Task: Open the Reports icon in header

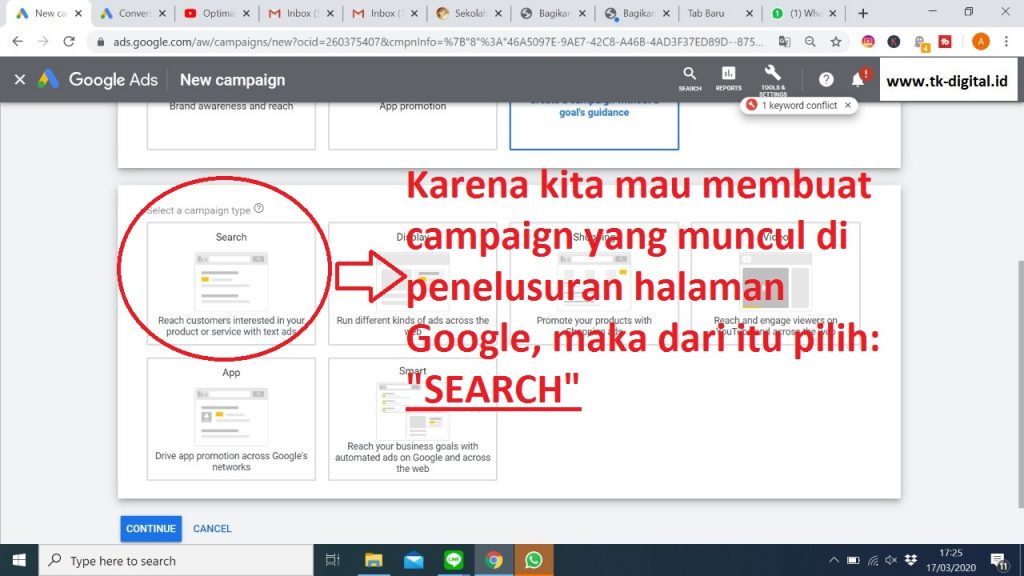Action: coord(728,78)
